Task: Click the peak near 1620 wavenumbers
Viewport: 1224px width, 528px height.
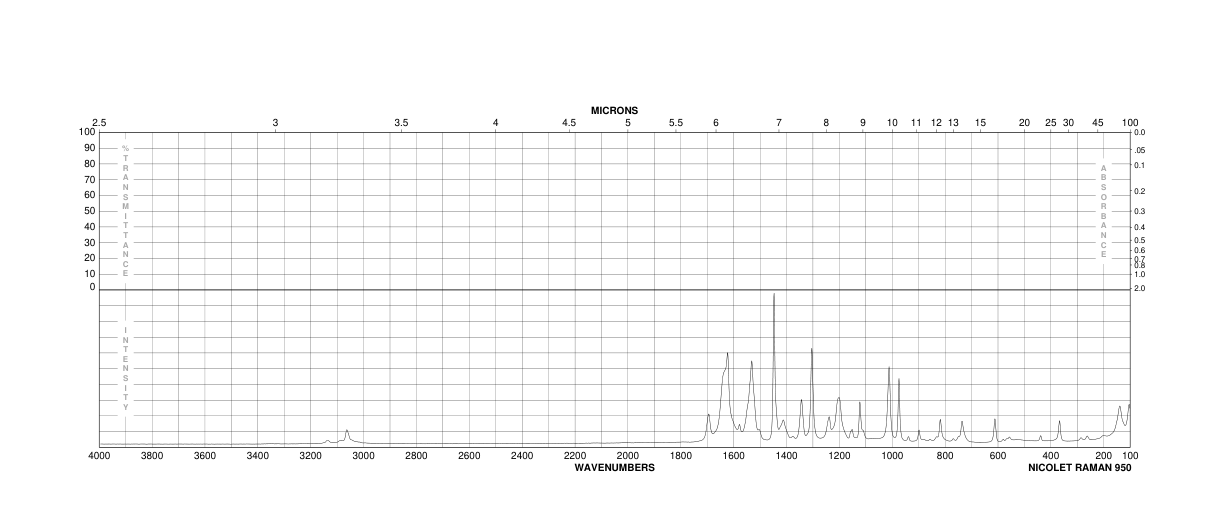Action: click(727, 354)
